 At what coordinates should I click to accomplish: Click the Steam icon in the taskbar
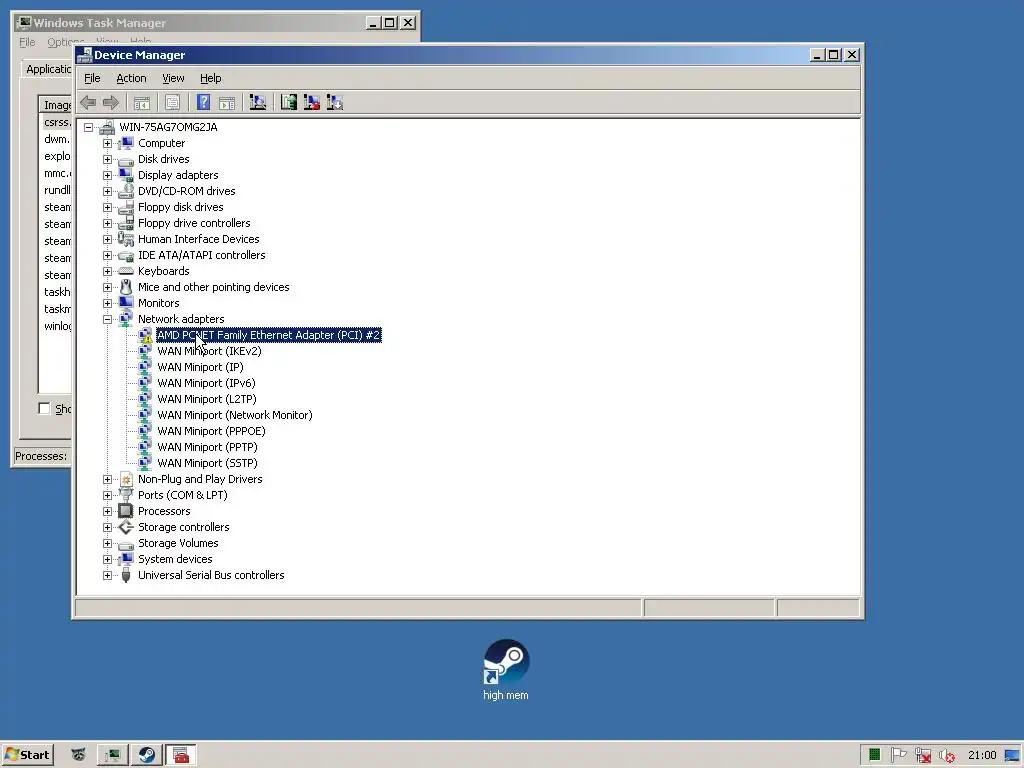[x=147, y=755]
